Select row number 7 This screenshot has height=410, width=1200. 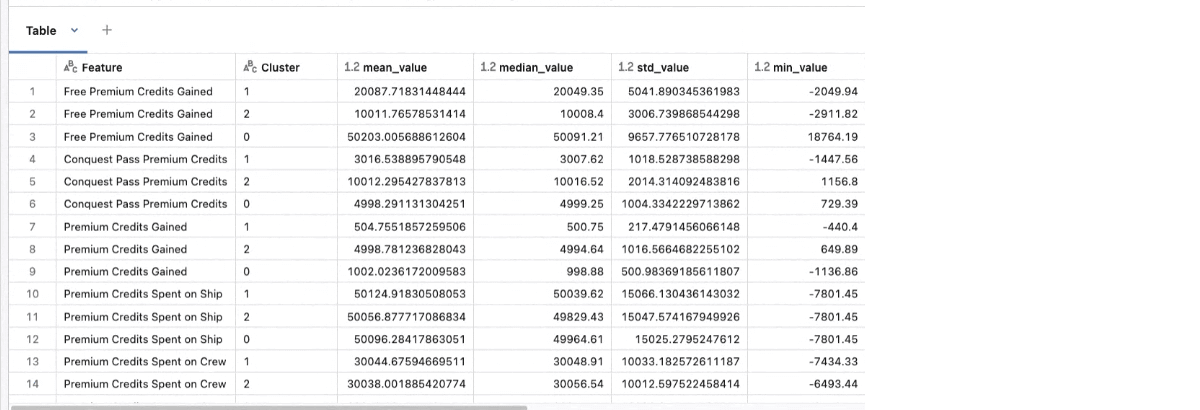[x=33, y=226]
